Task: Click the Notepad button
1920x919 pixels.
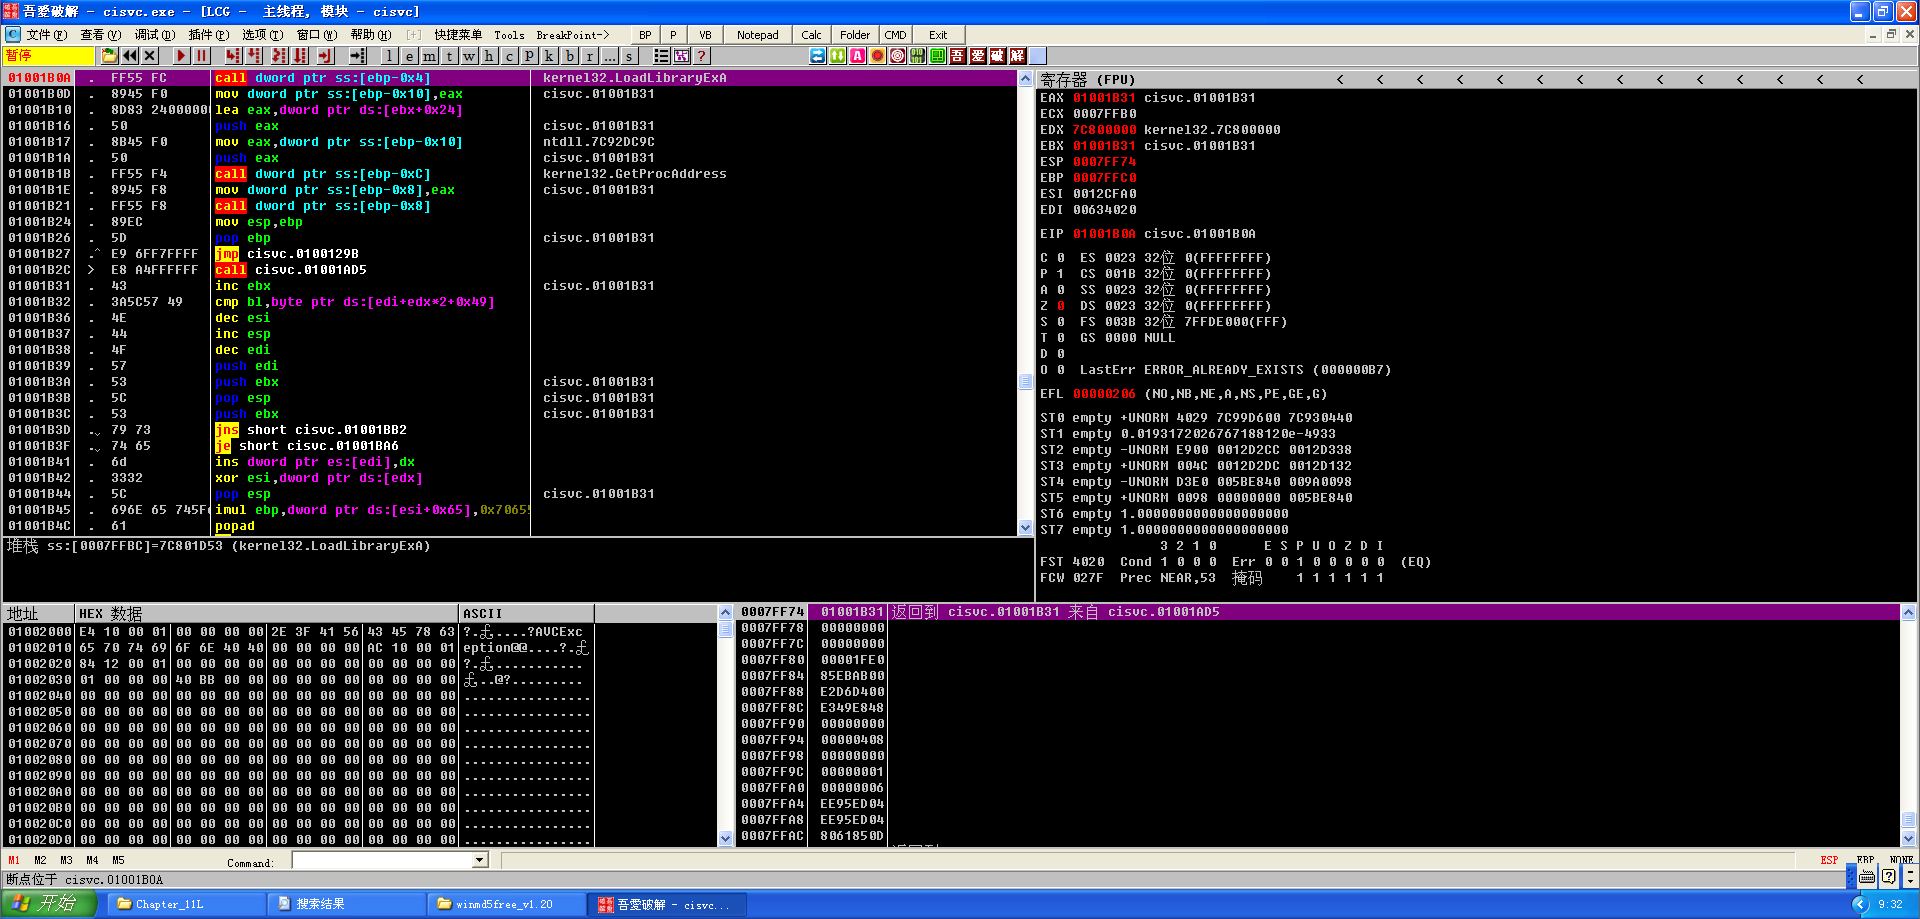Action: pyautogui.click(x=757, y=35)
